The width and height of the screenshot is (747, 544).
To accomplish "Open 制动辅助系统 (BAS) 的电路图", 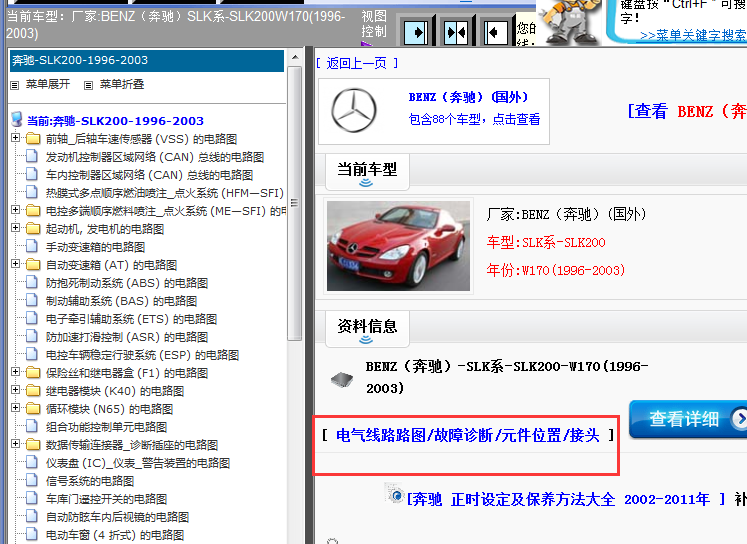I will pyautogui.click(x=121, y=301).
